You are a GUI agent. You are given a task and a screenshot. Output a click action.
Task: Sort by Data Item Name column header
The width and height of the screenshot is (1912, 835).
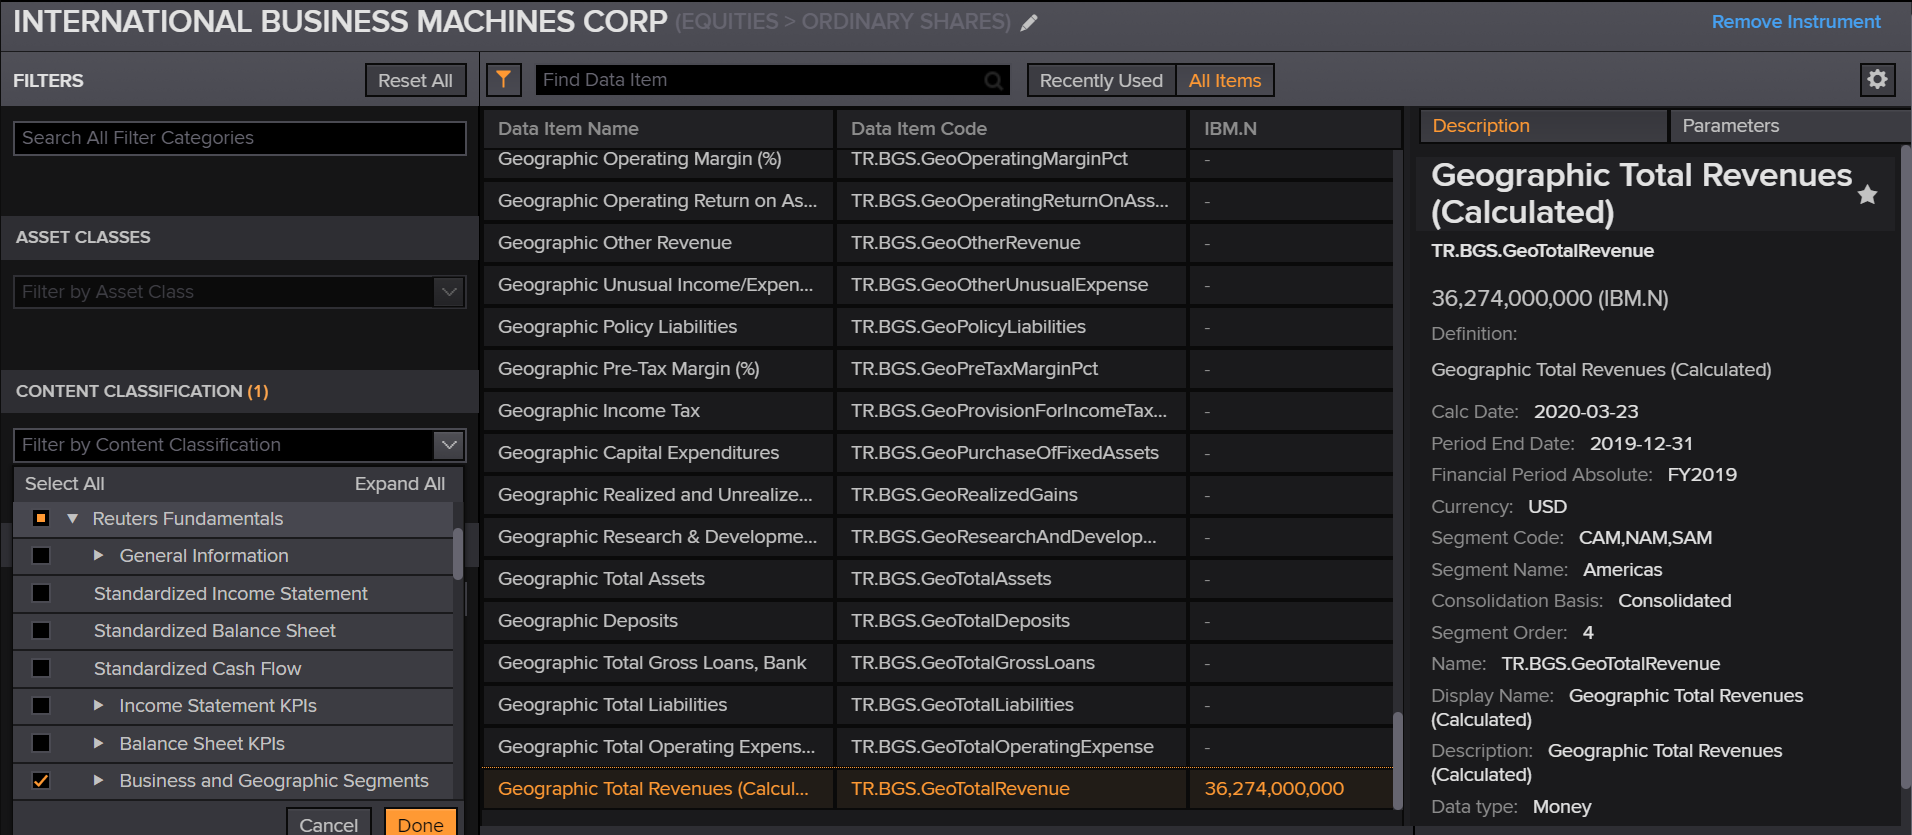tap(659, 129)
